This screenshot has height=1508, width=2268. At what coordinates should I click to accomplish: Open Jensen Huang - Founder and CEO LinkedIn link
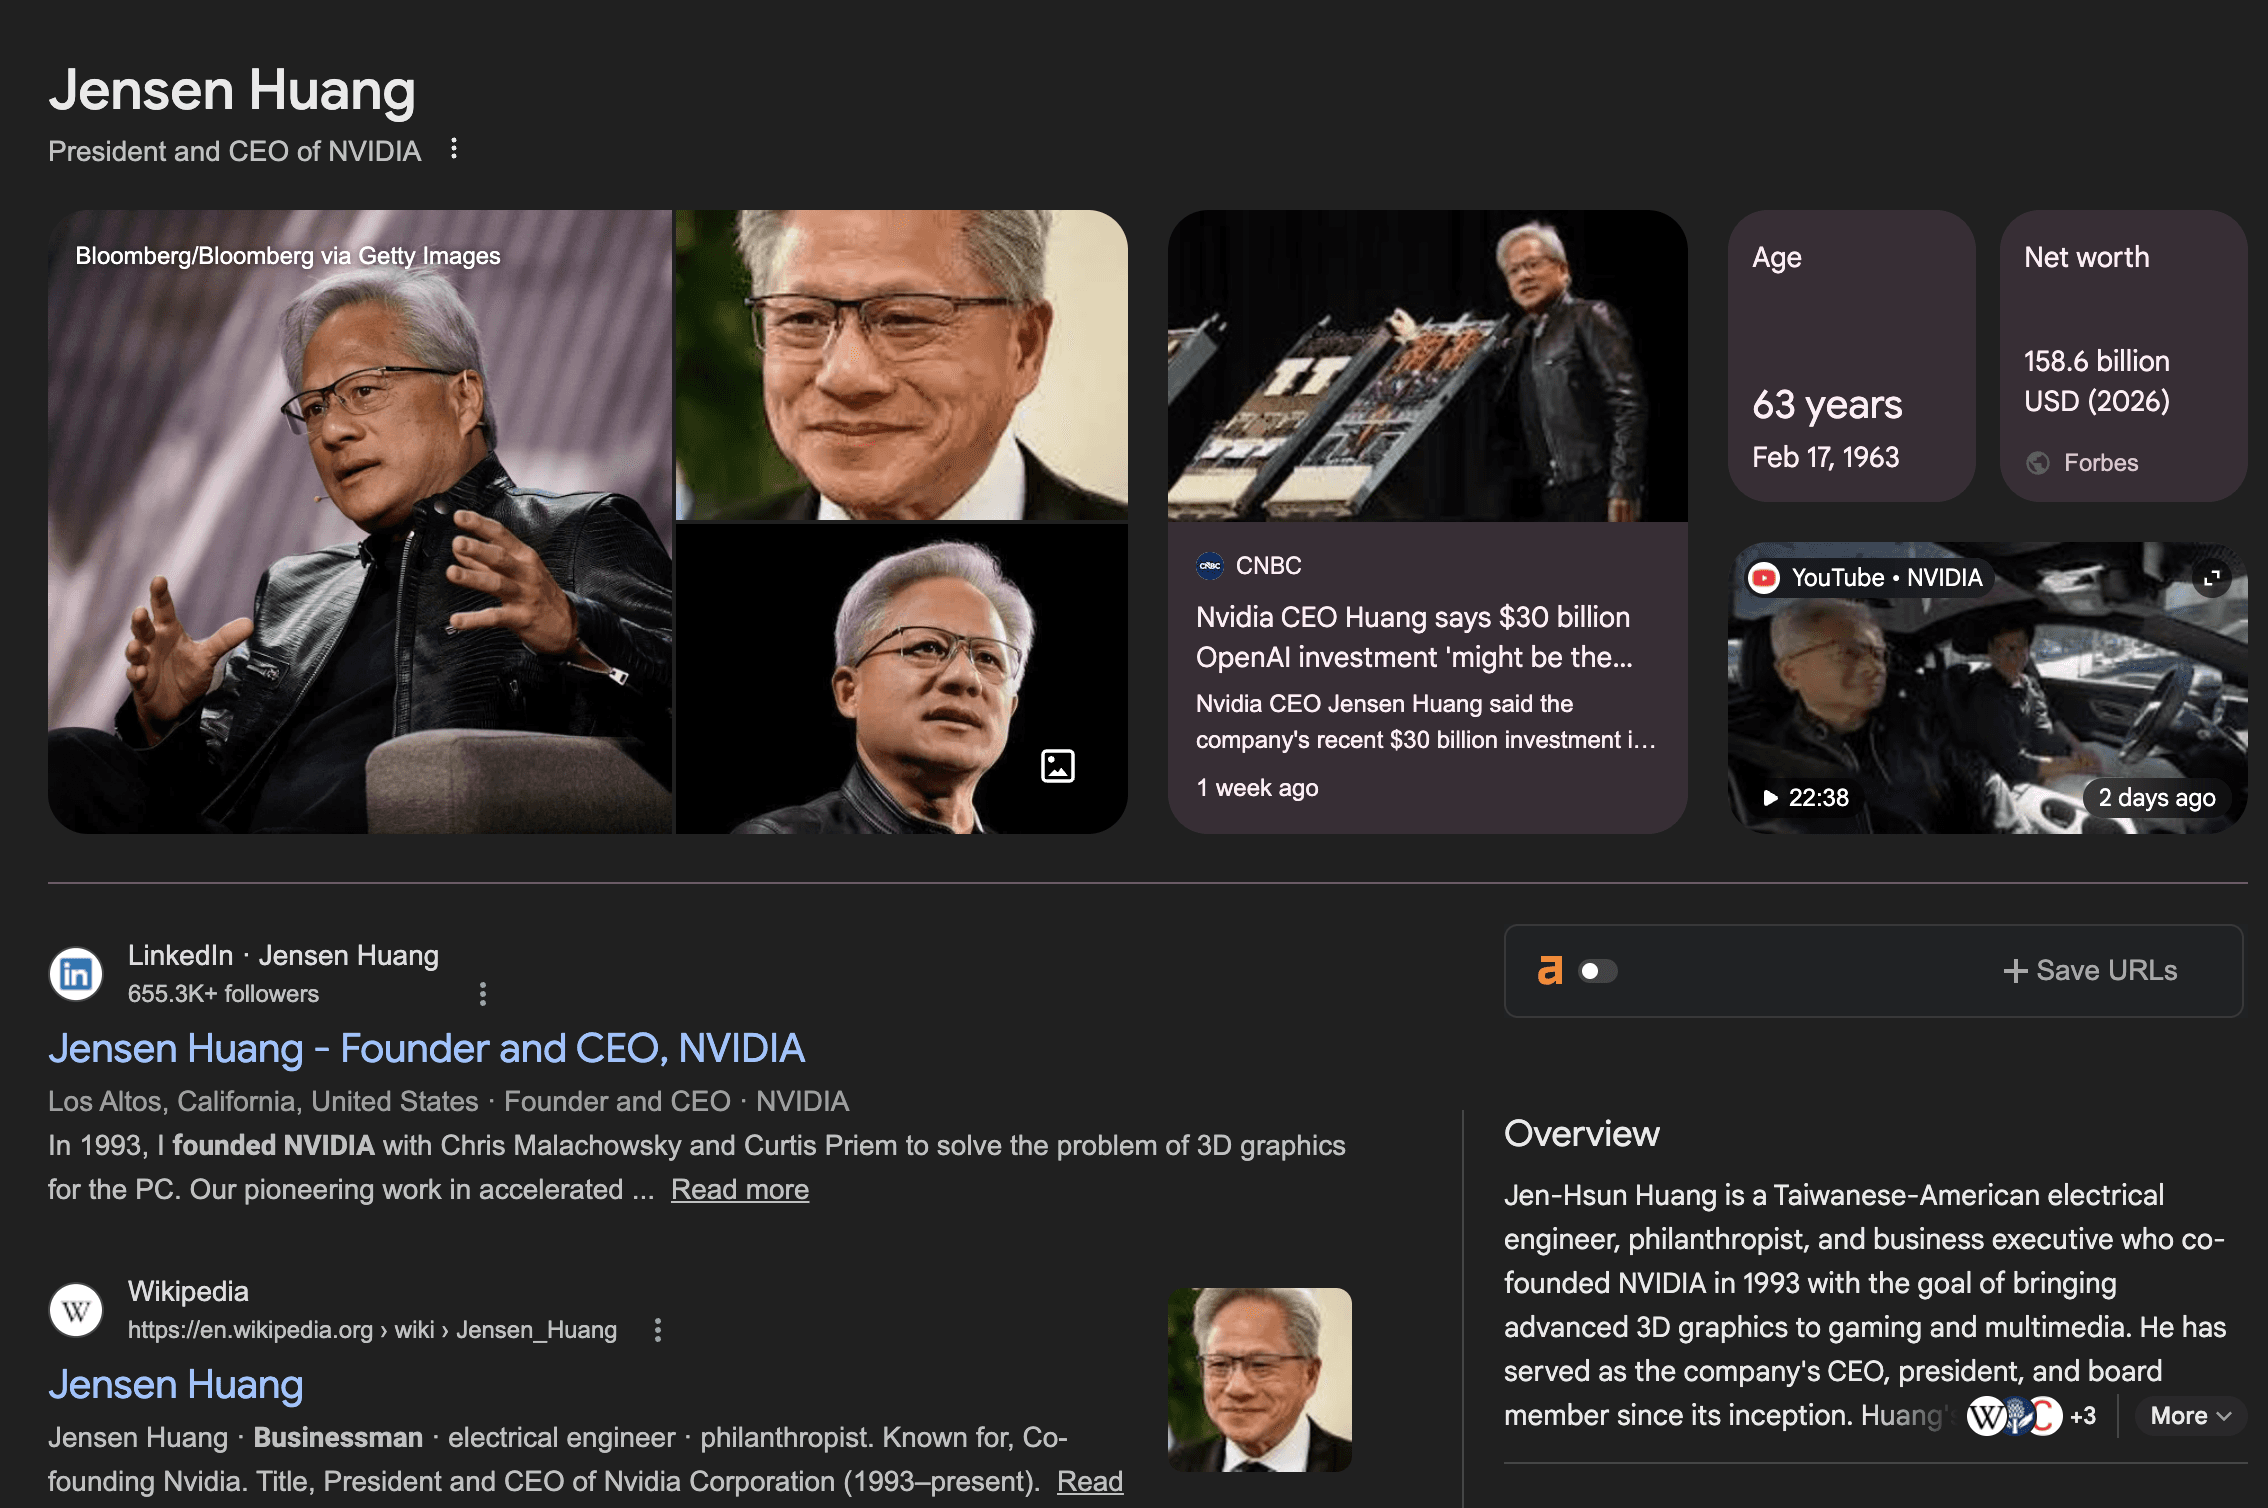point(426,1049)
